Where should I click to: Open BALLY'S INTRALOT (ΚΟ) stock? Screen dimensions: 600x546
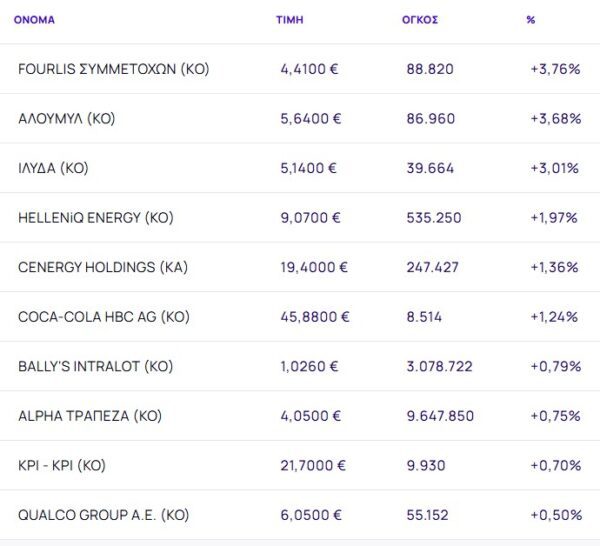tap(96, 366)
